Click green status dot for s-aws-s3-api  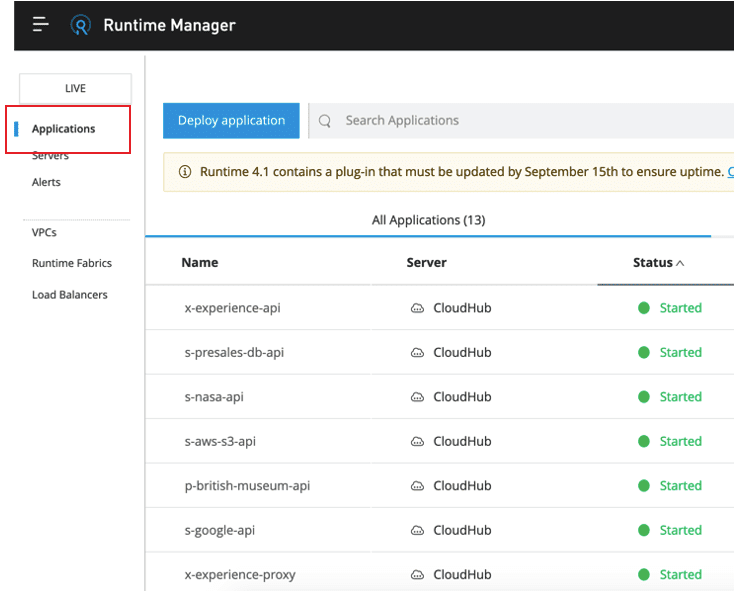[x=644, y=441]
